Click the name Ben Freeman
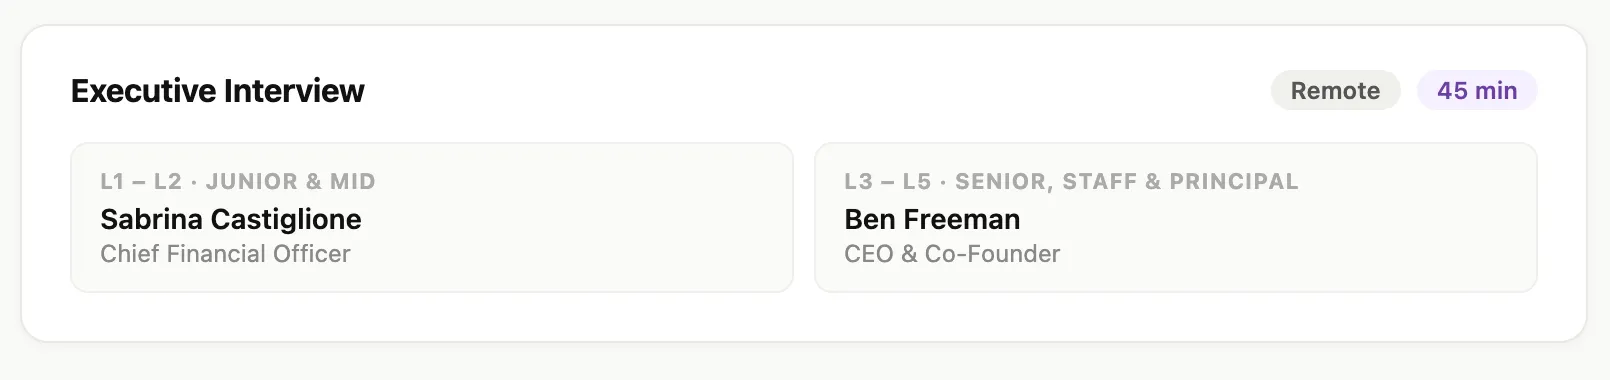Viewport: 1610px width, 380px height. (x=932, y=219)
